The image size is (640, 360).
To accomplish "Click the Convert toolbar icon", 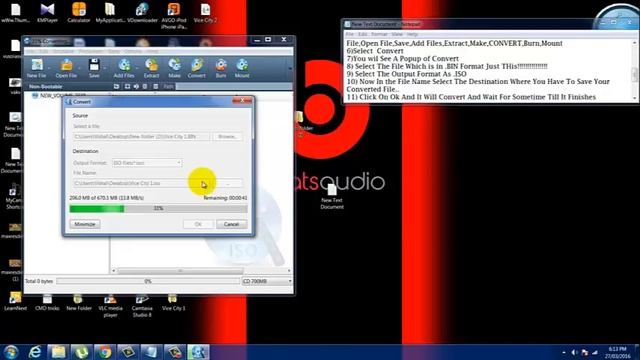I will 196,68.
